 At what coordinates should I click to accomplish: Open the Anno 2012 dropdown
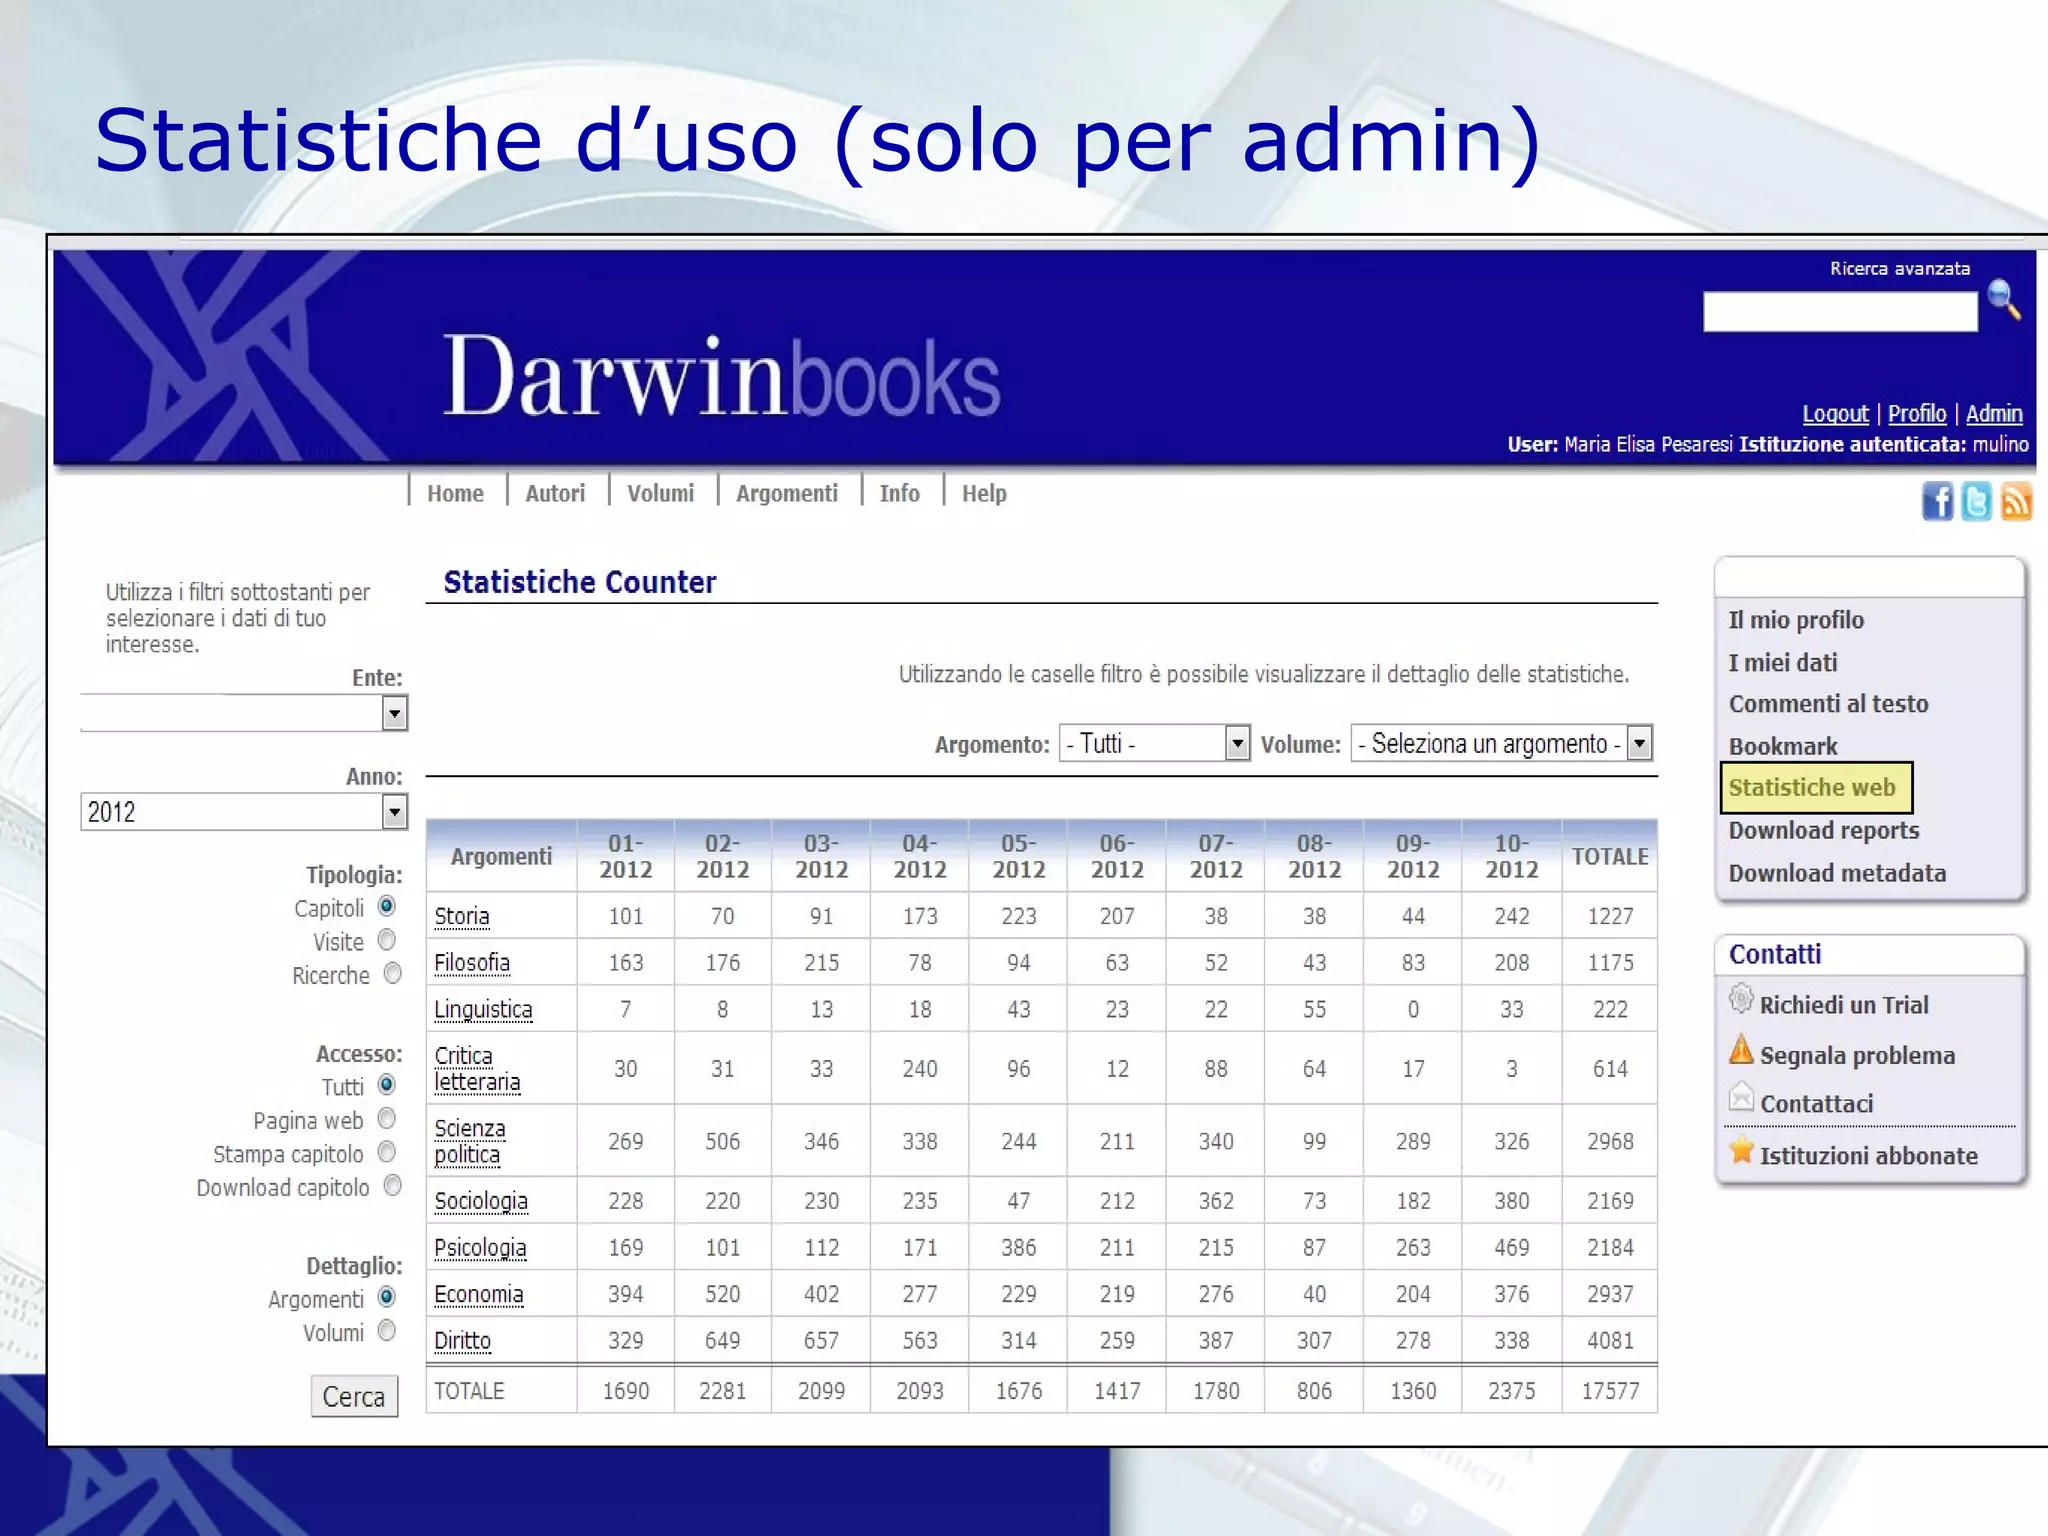pos(244,812)
